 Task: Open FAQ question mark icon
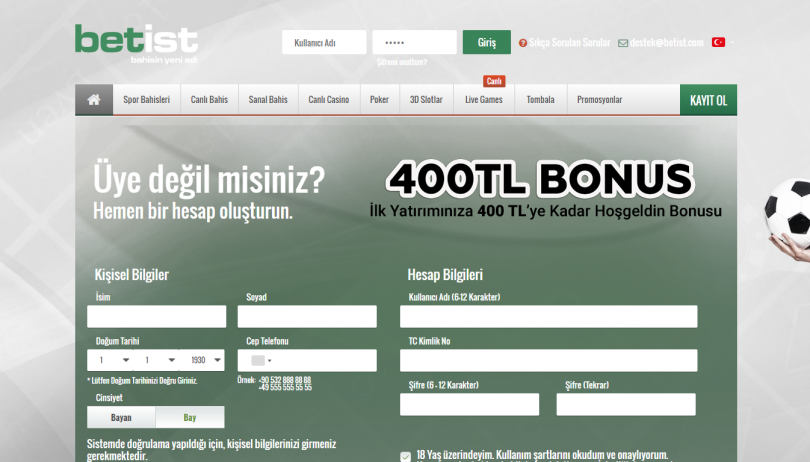[523, 43]
